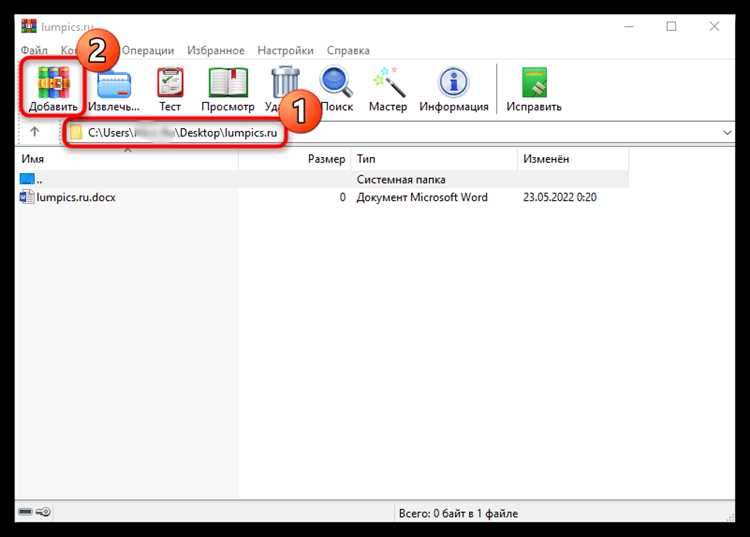Open the Настройки menu
Image resolution: width=750 pixels, height=537 pixels.
coord(286,50)
